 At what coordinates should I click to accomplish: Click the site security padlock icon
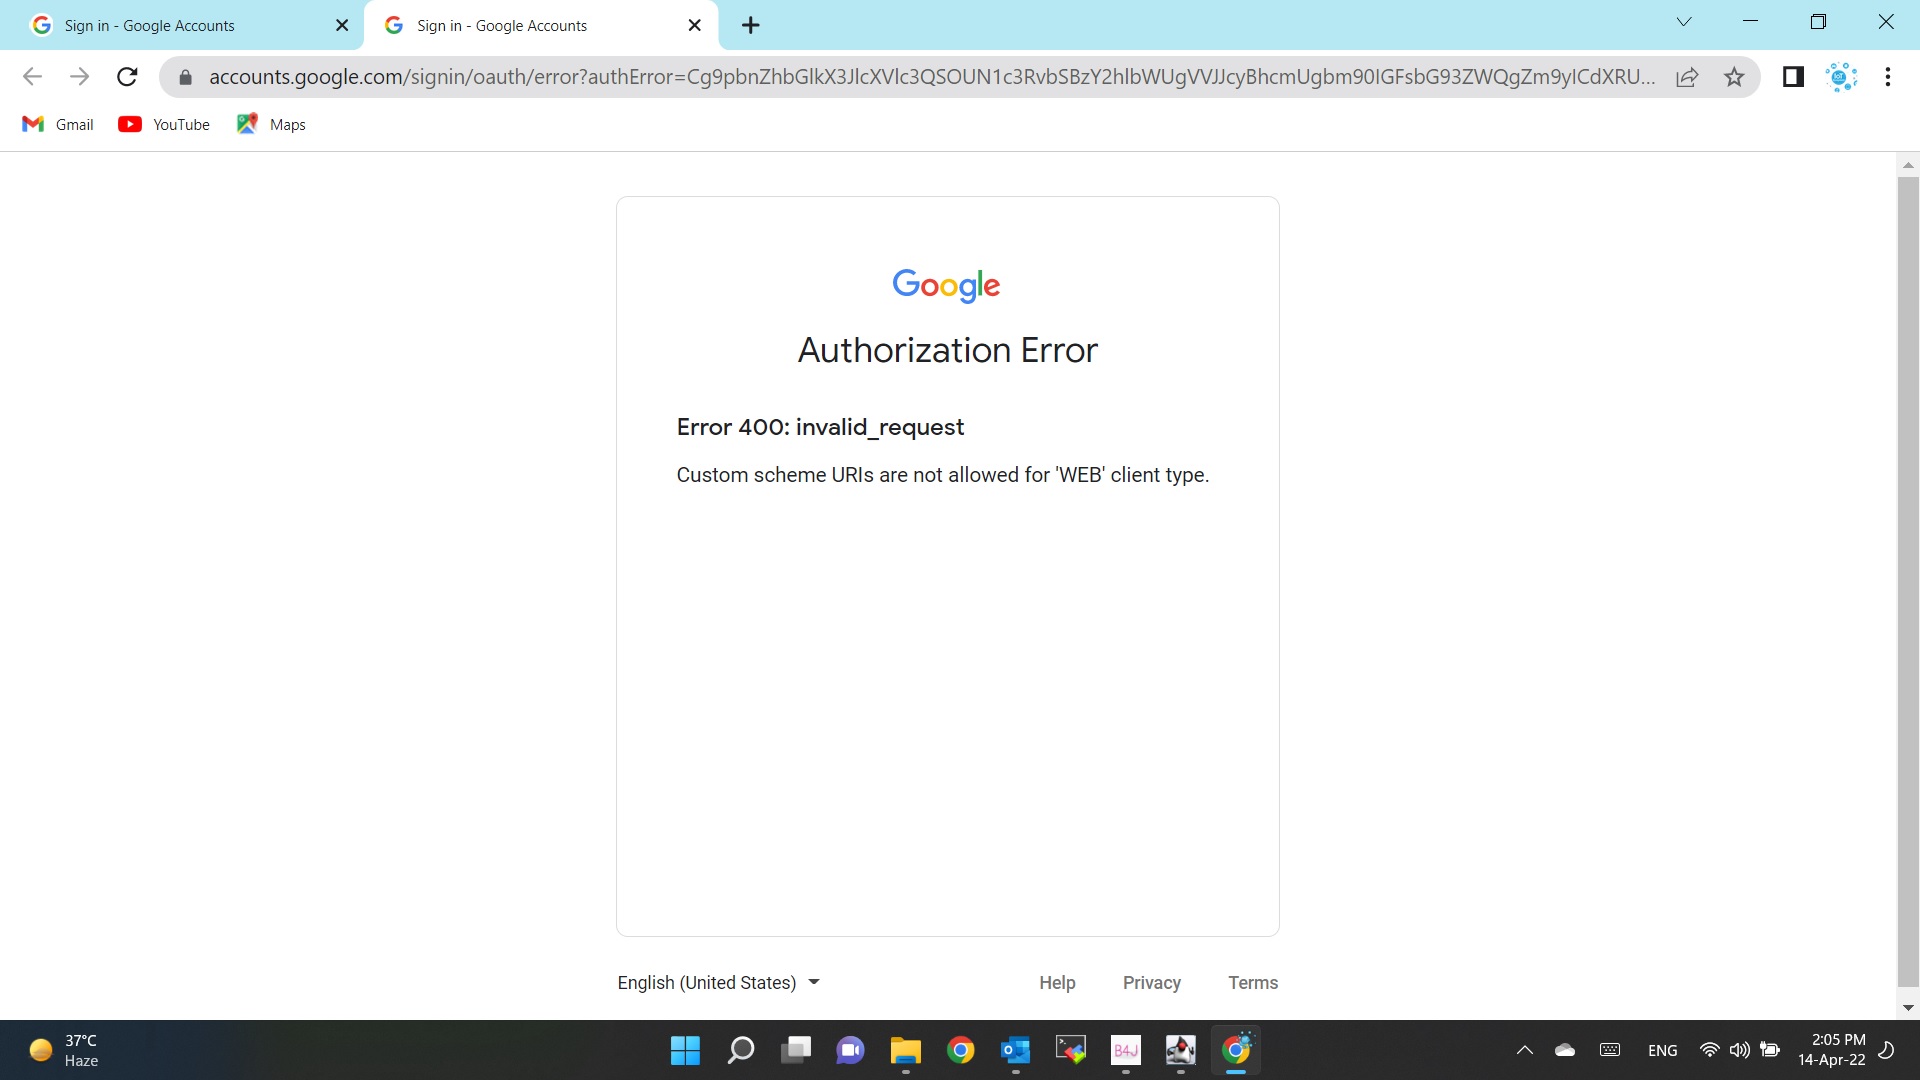(x=185, y=77)
